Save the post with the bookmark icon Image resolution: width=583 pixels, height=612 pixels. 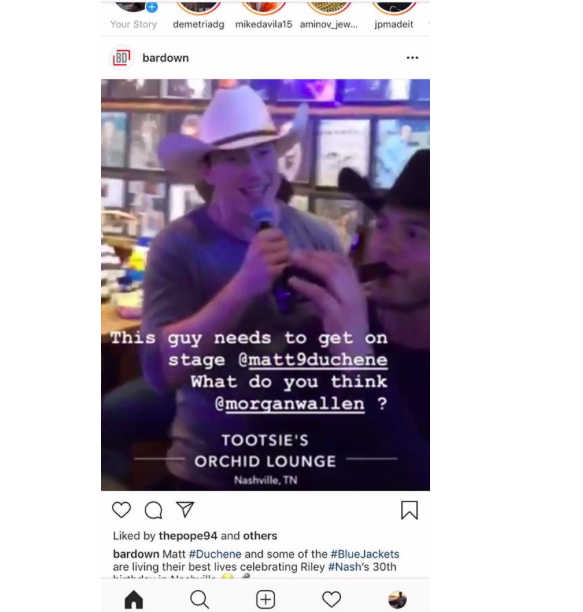click(409, 510)
